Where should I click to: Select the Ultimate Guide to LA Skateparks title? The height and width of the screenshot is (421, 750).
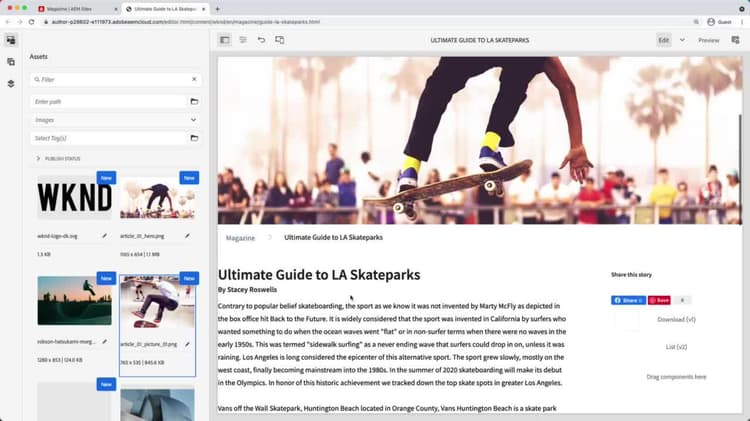click(319, 275)
